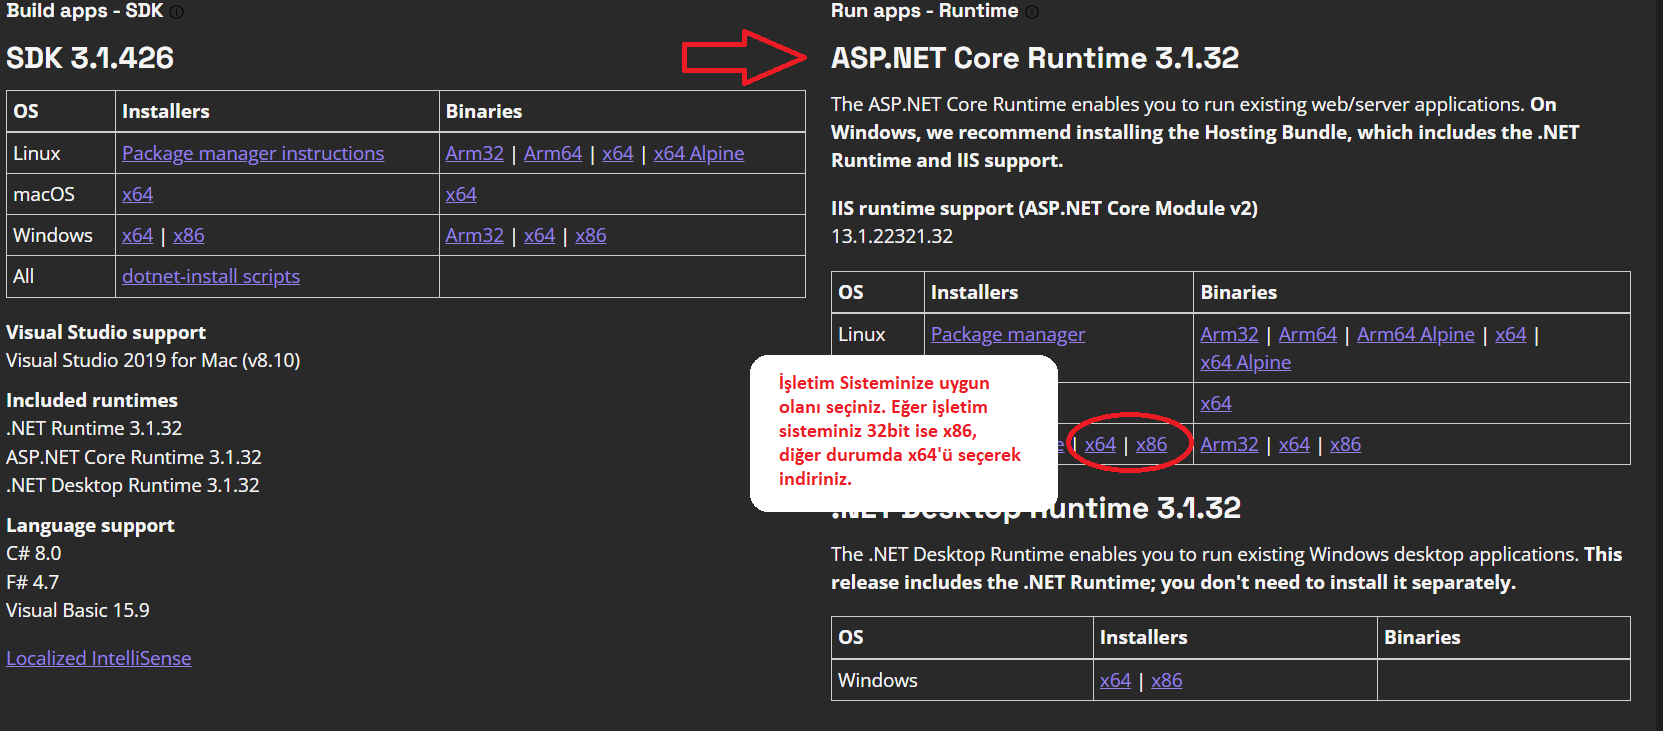Open the Localized IntelliSense link
Image resolution: width=1663 pixels, height=731 pixels.
[98, 658]
